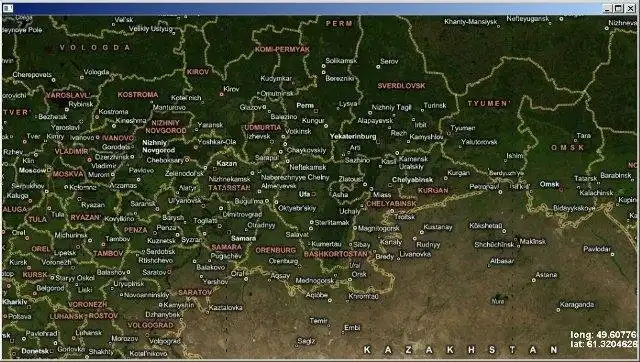This screenshot has height=362, width=640.
Task: Maximize the map viewer window
Action: pyautogui.click(x=619, y=9)
